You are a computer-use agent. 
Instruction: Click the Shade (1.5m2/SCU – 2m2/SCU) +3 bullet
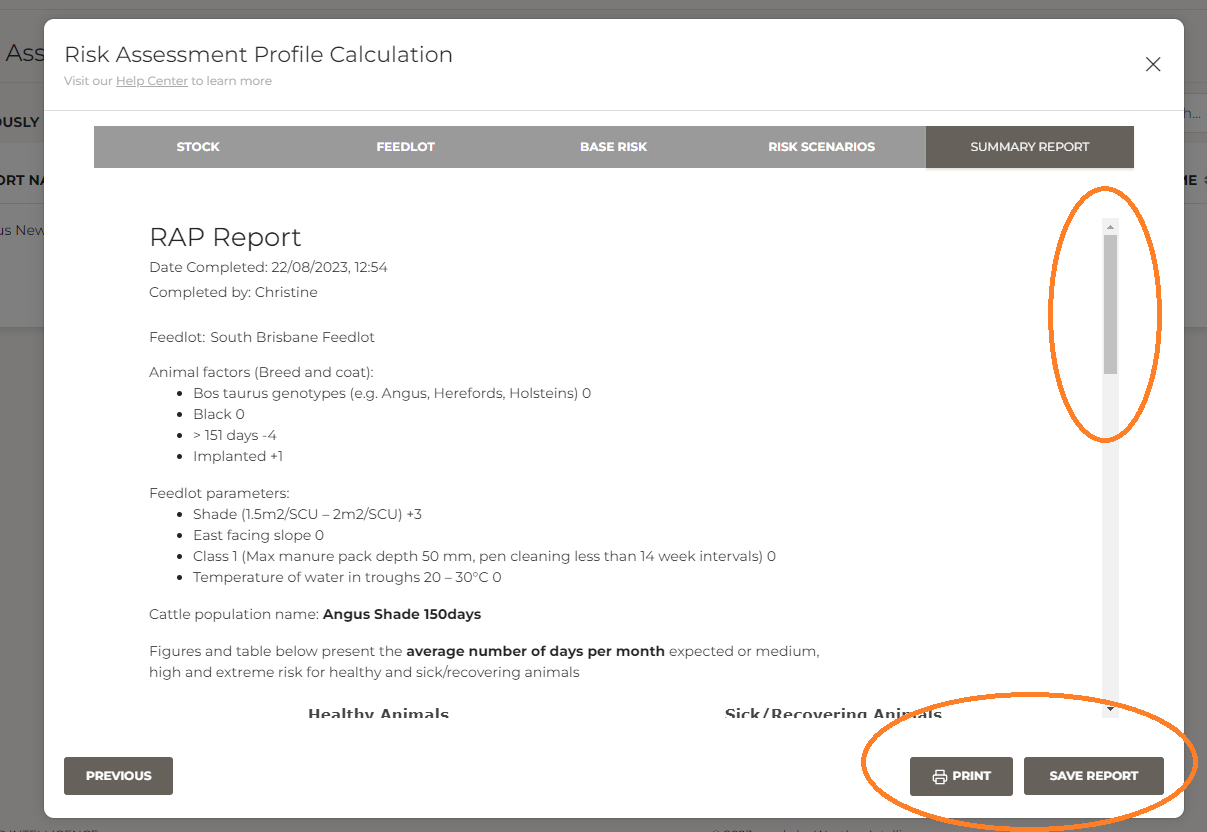click(x=307, y=514)
